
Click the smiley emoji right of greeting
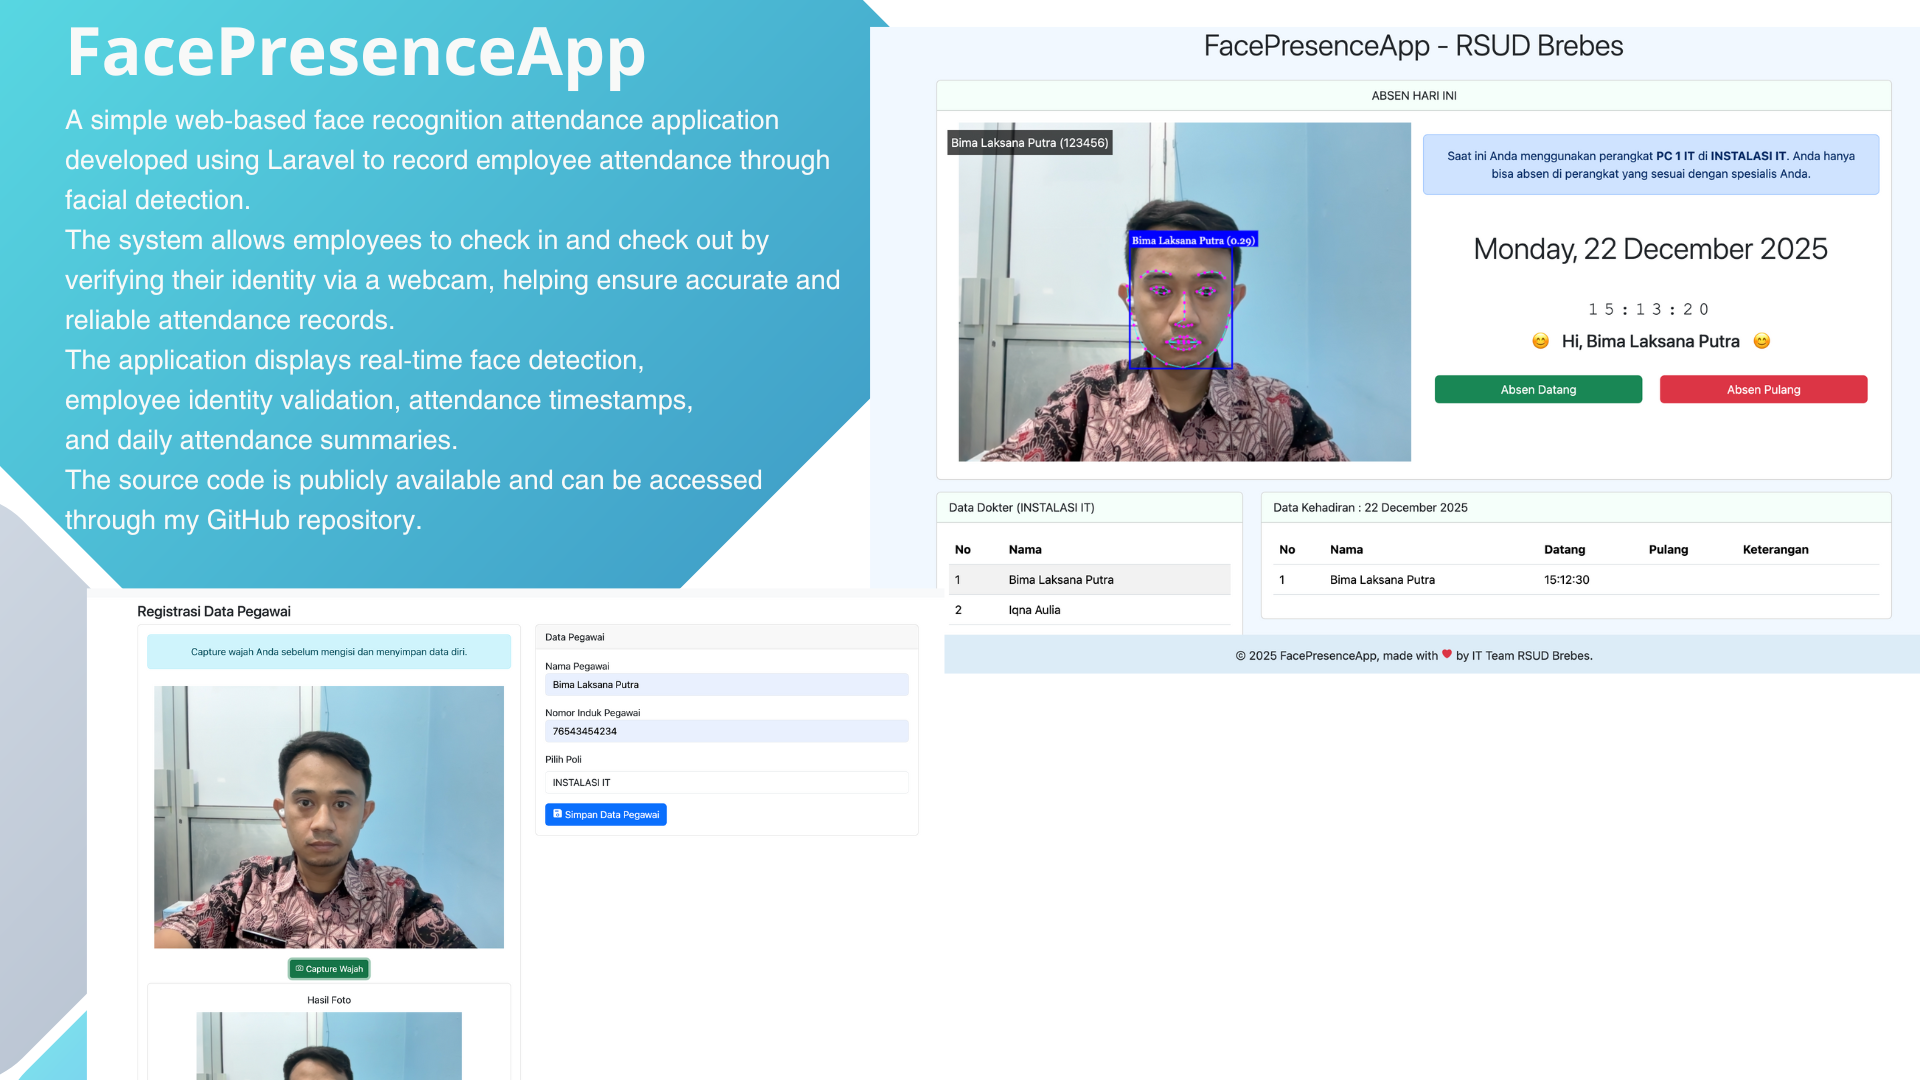1762,342
